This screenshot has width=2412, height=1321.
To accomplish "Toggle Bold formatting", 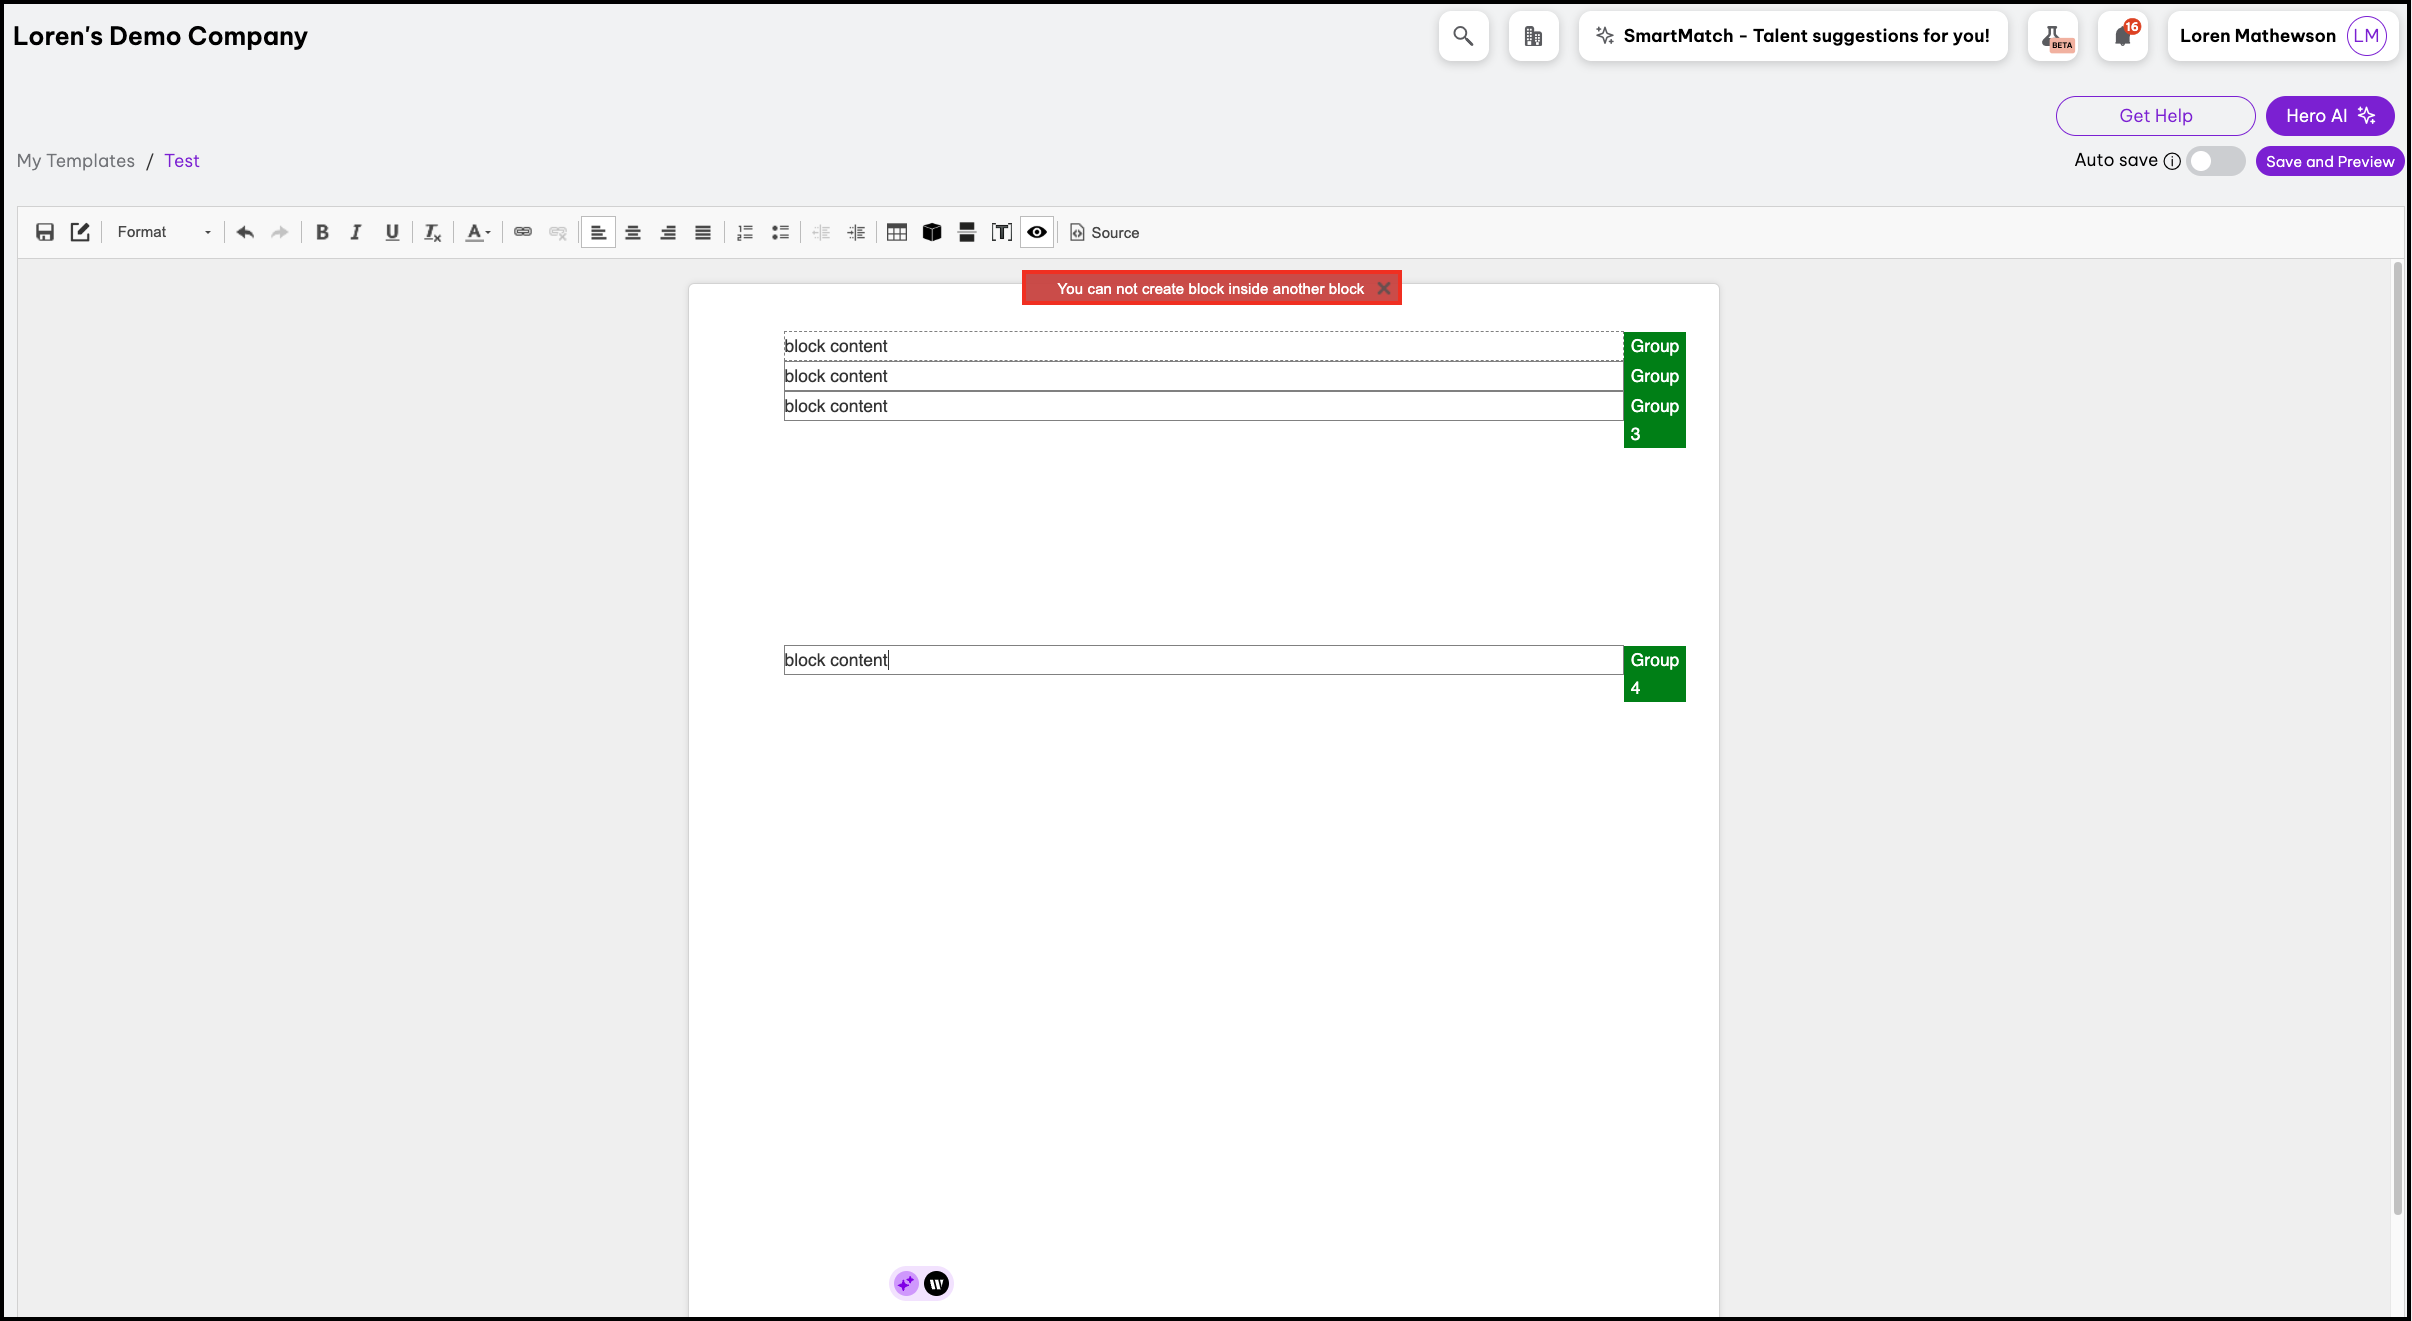I will coord(322,232).
